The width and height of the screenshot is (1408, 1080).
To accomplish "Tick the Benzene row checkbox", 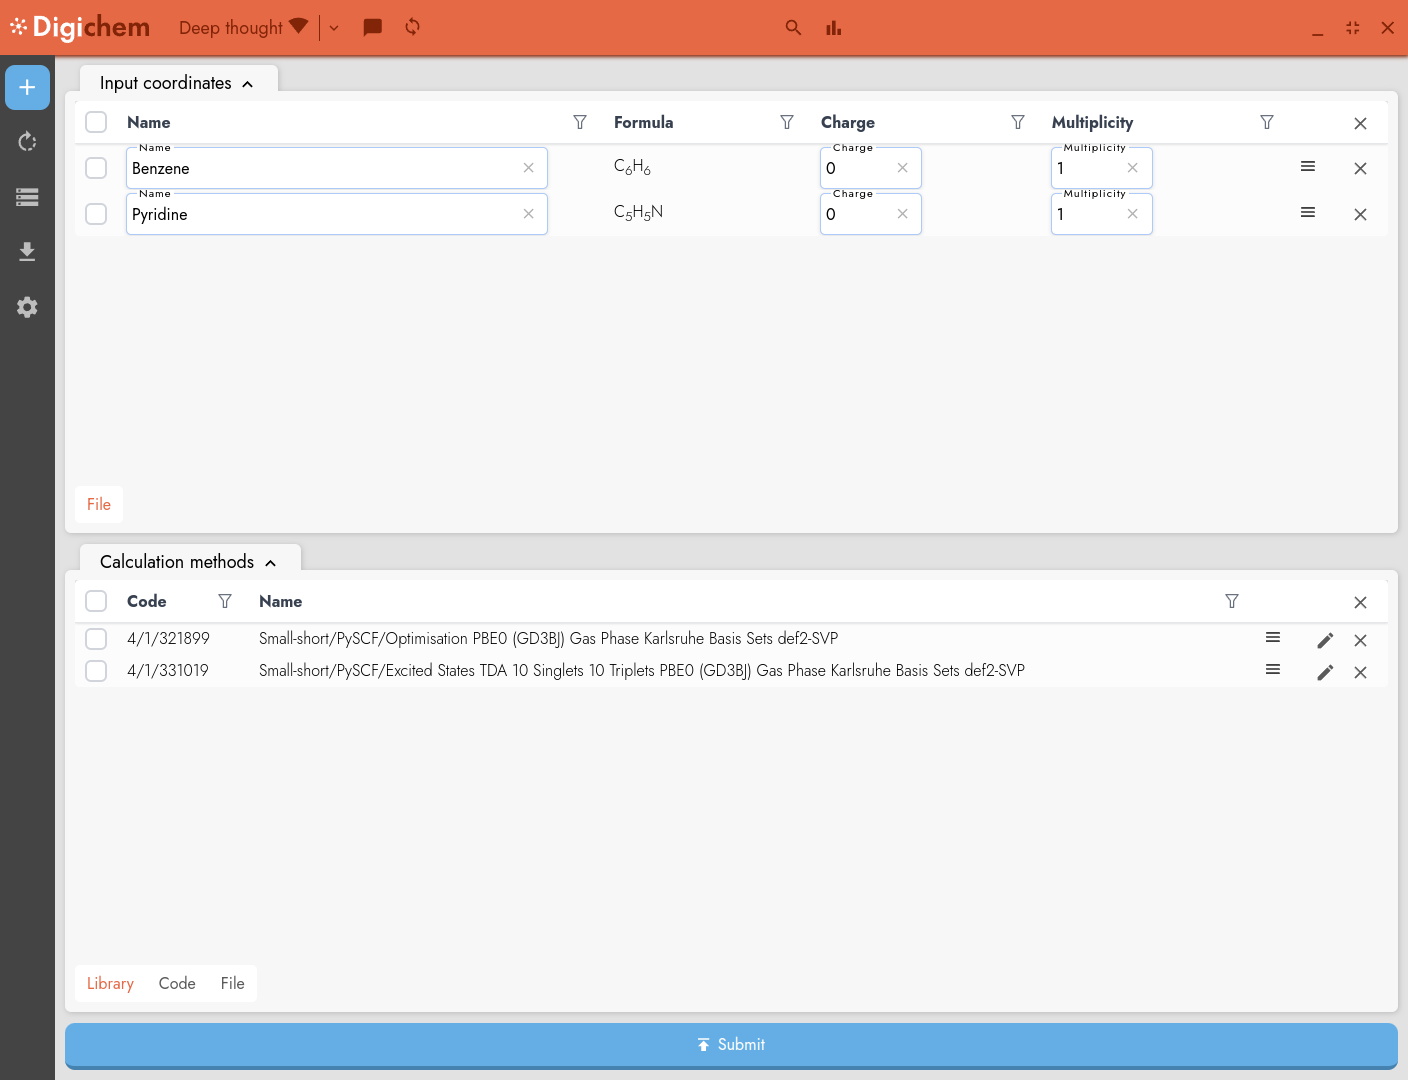I will coord(96,168).
